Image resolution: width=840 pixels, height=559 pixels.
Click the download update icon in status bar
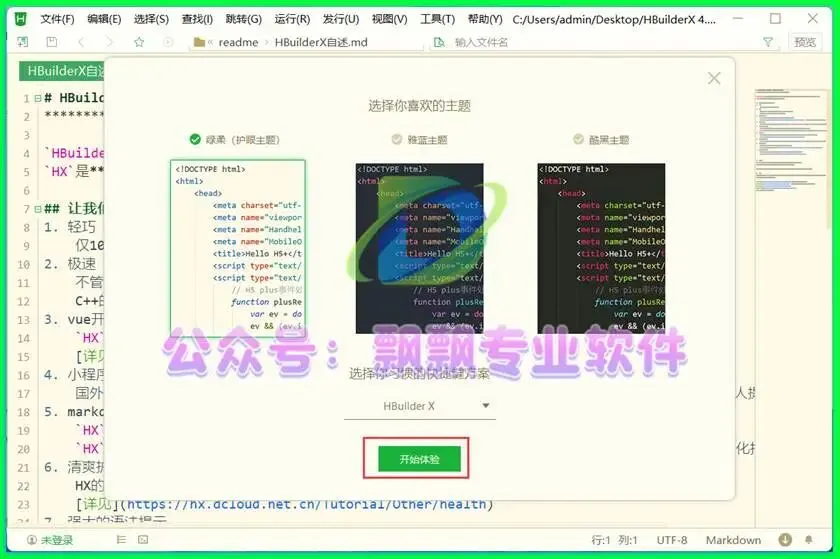(x=785, y=539)
